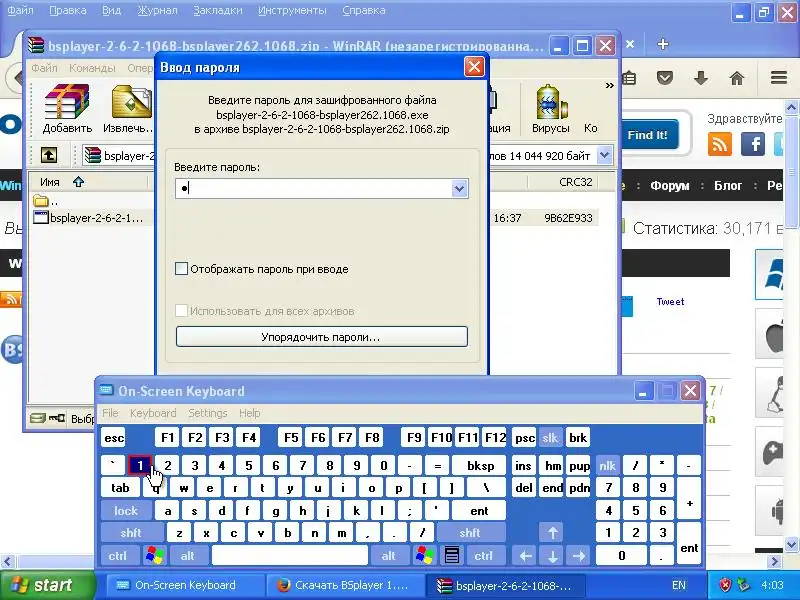Open the Firefox Закладки menu
The height and width of the screenshot is (600, 800).
(x=218, y=10)
